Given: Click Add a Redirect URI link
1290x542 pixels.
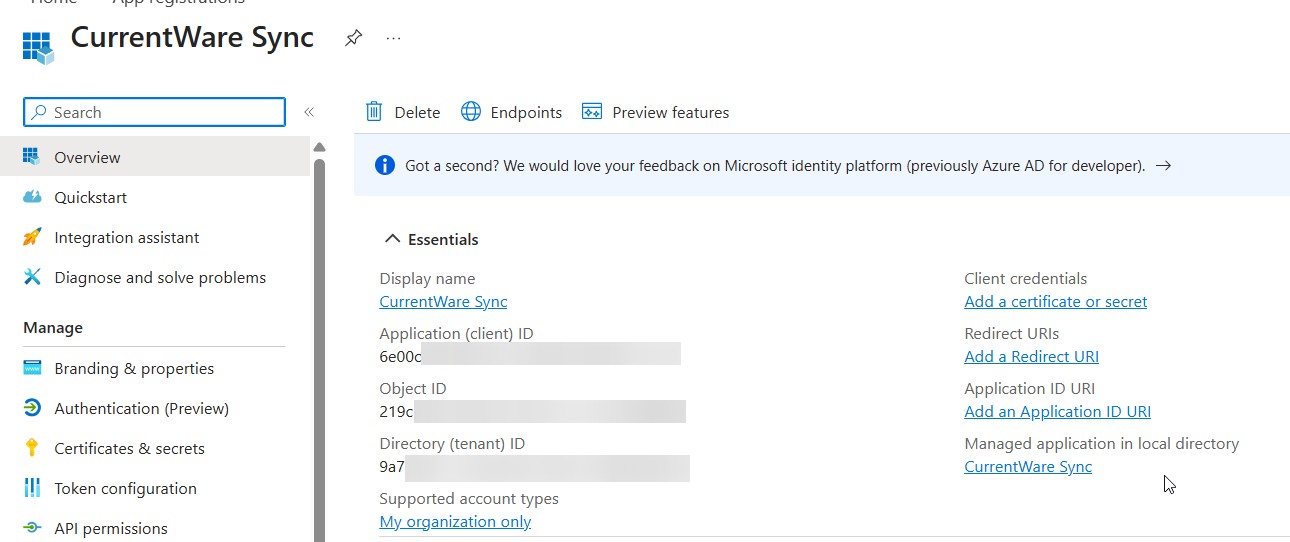Looking at the screenshot, I should (x=1031, y=356).
